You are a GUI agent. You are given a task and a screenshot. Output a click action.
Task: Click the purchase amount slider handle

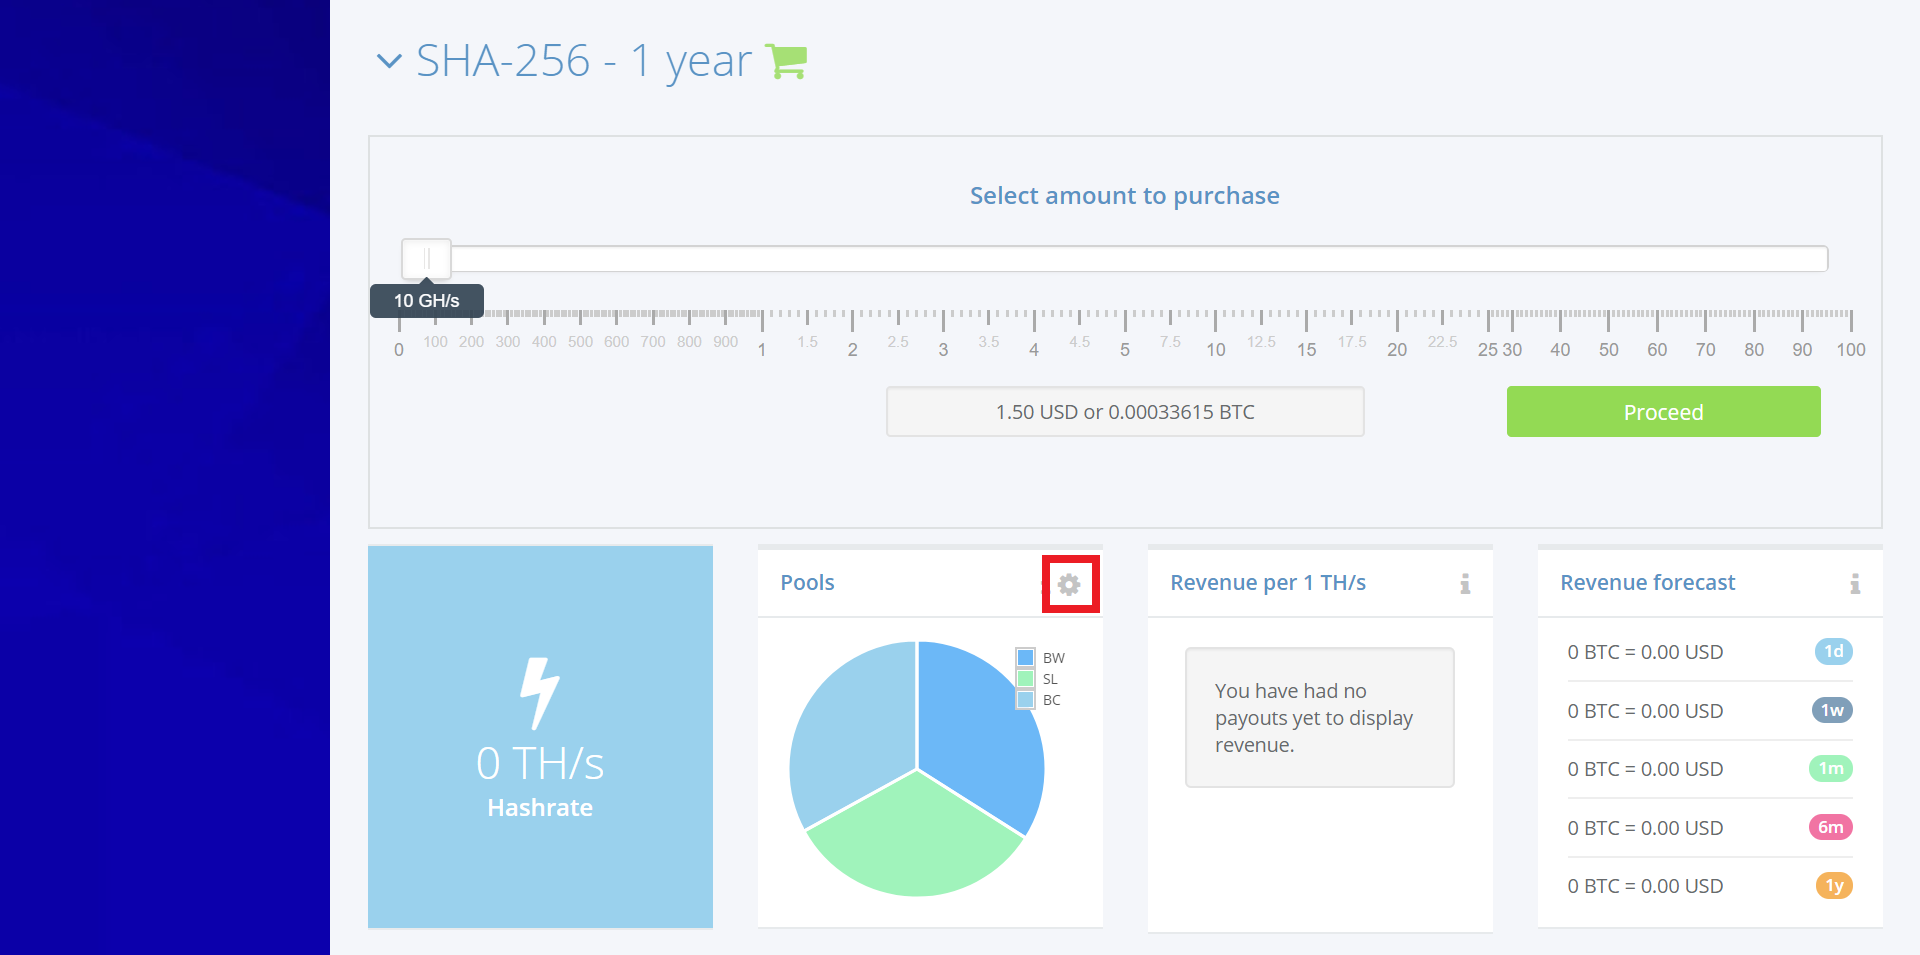click(x=426, y=259)
